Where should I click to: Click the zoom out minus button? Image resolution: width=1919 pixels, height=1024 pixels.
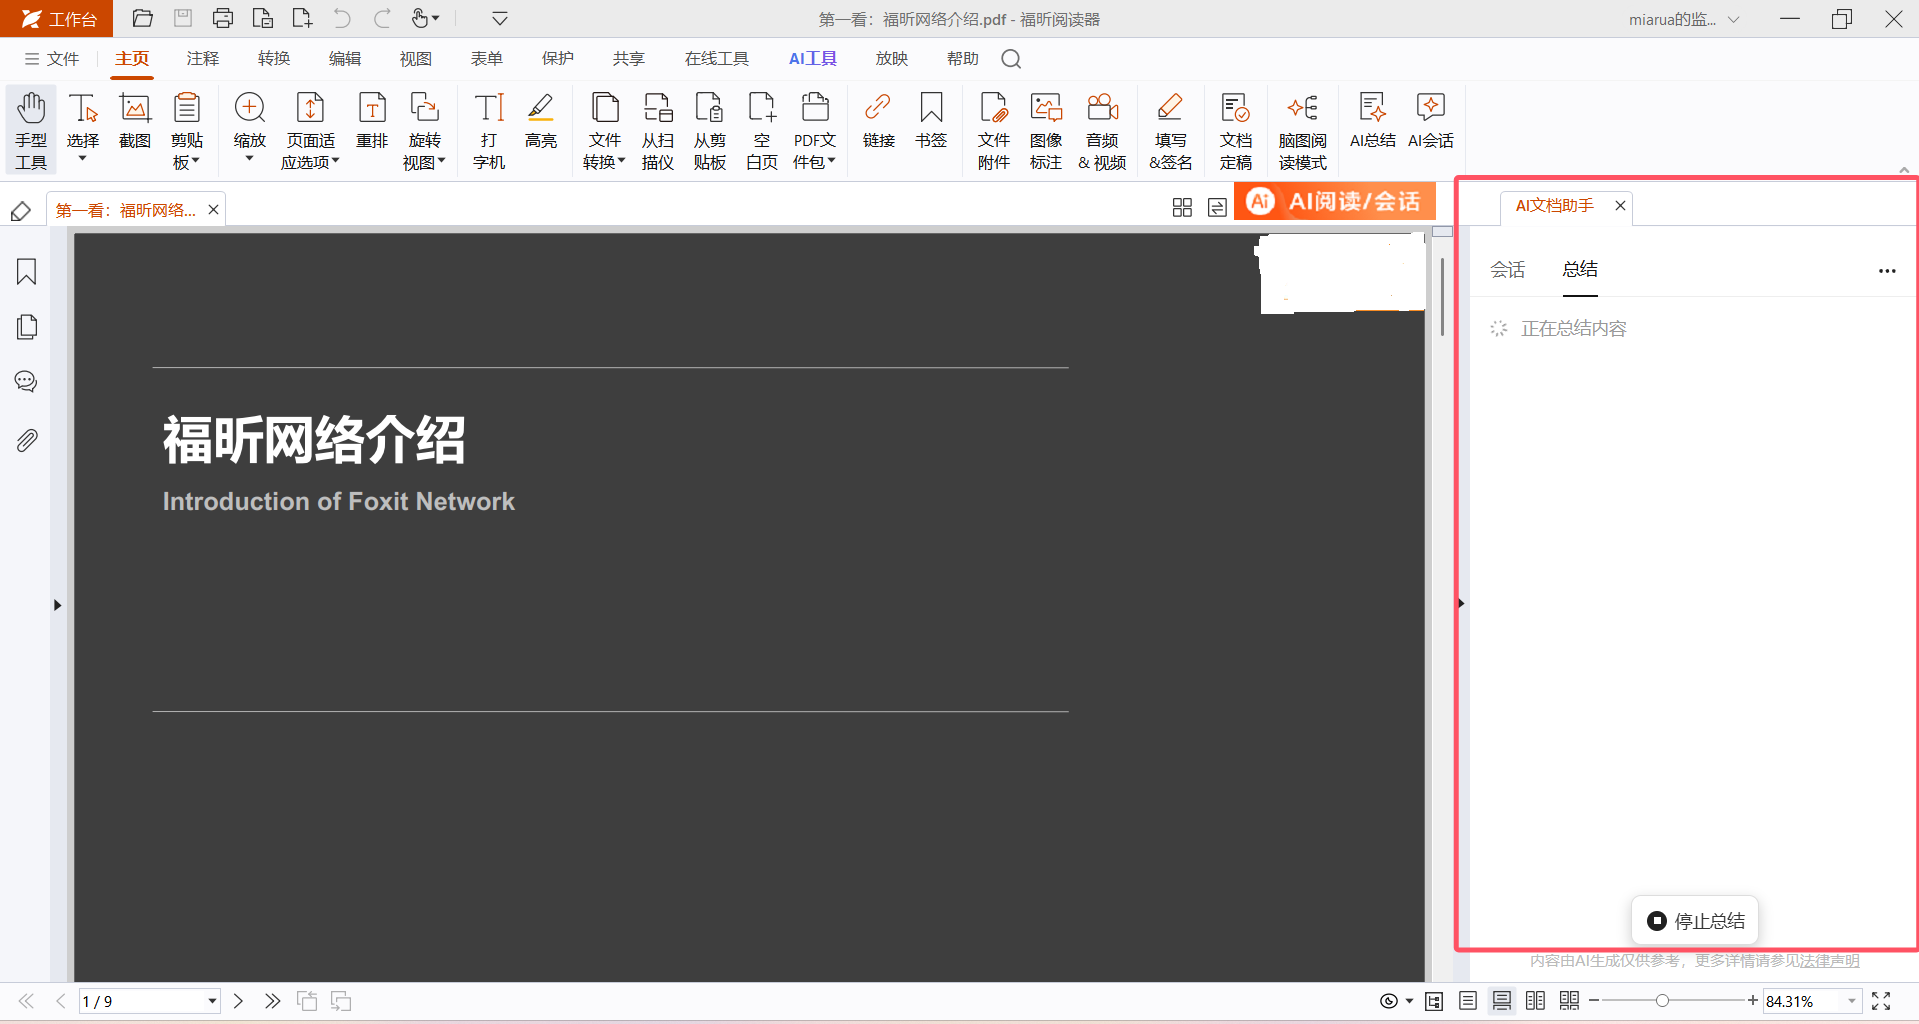coord(1594,1001)
